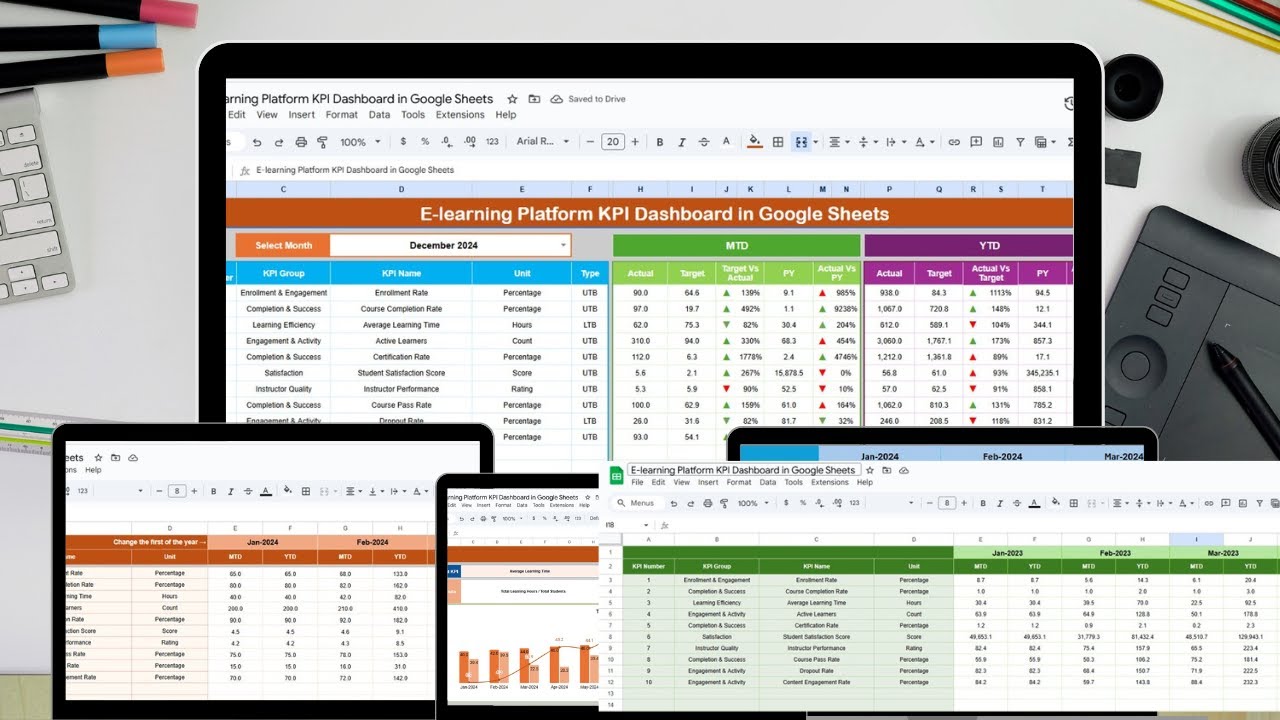This screenshot has height=720, width=1280.
Task: Toggle Strikethrough in the bottom-left laptop window
Action: tap(248, 491)
